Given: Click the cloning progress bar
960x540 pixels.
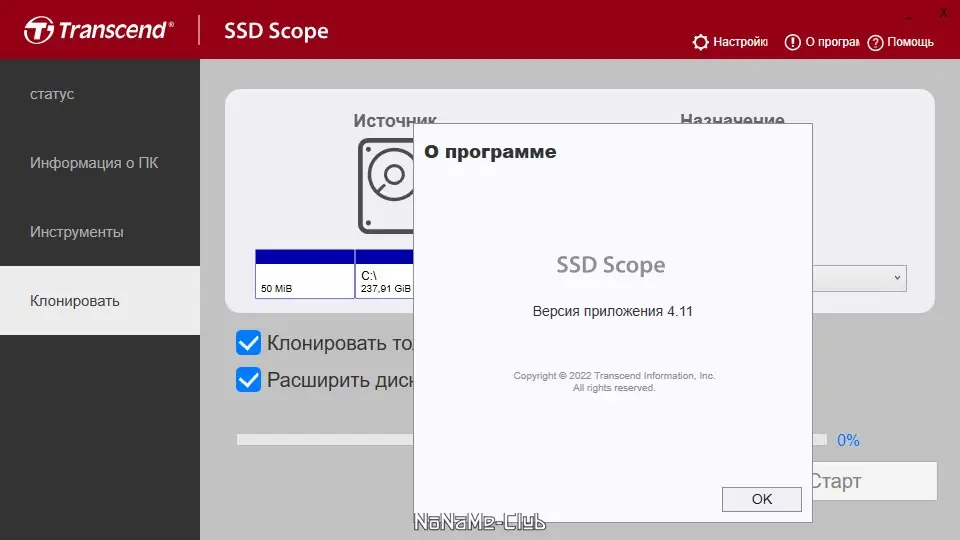Looking at the screenshot, I should point(325,440).
